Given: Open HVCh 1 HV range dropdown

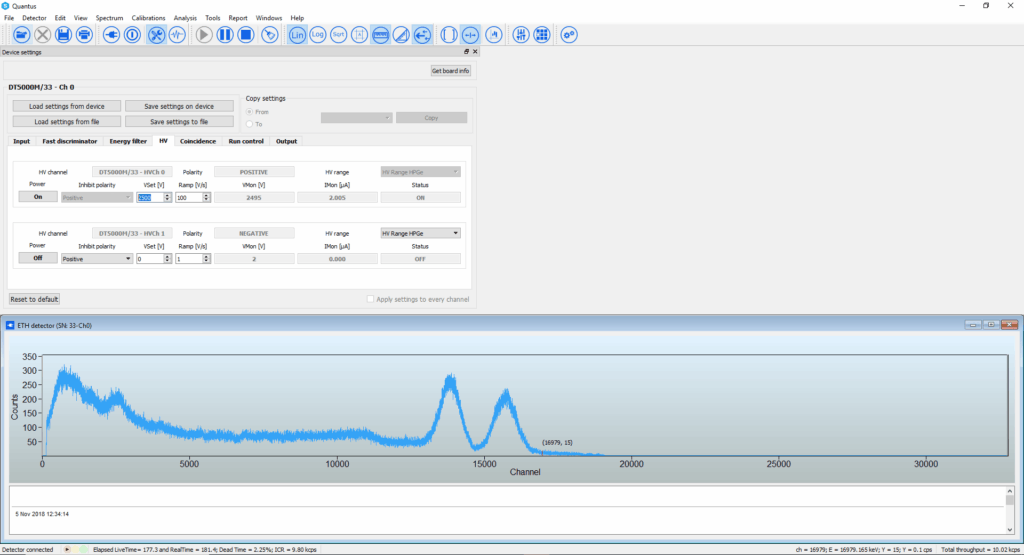Looking at the screenshot, I should [421, 233].
